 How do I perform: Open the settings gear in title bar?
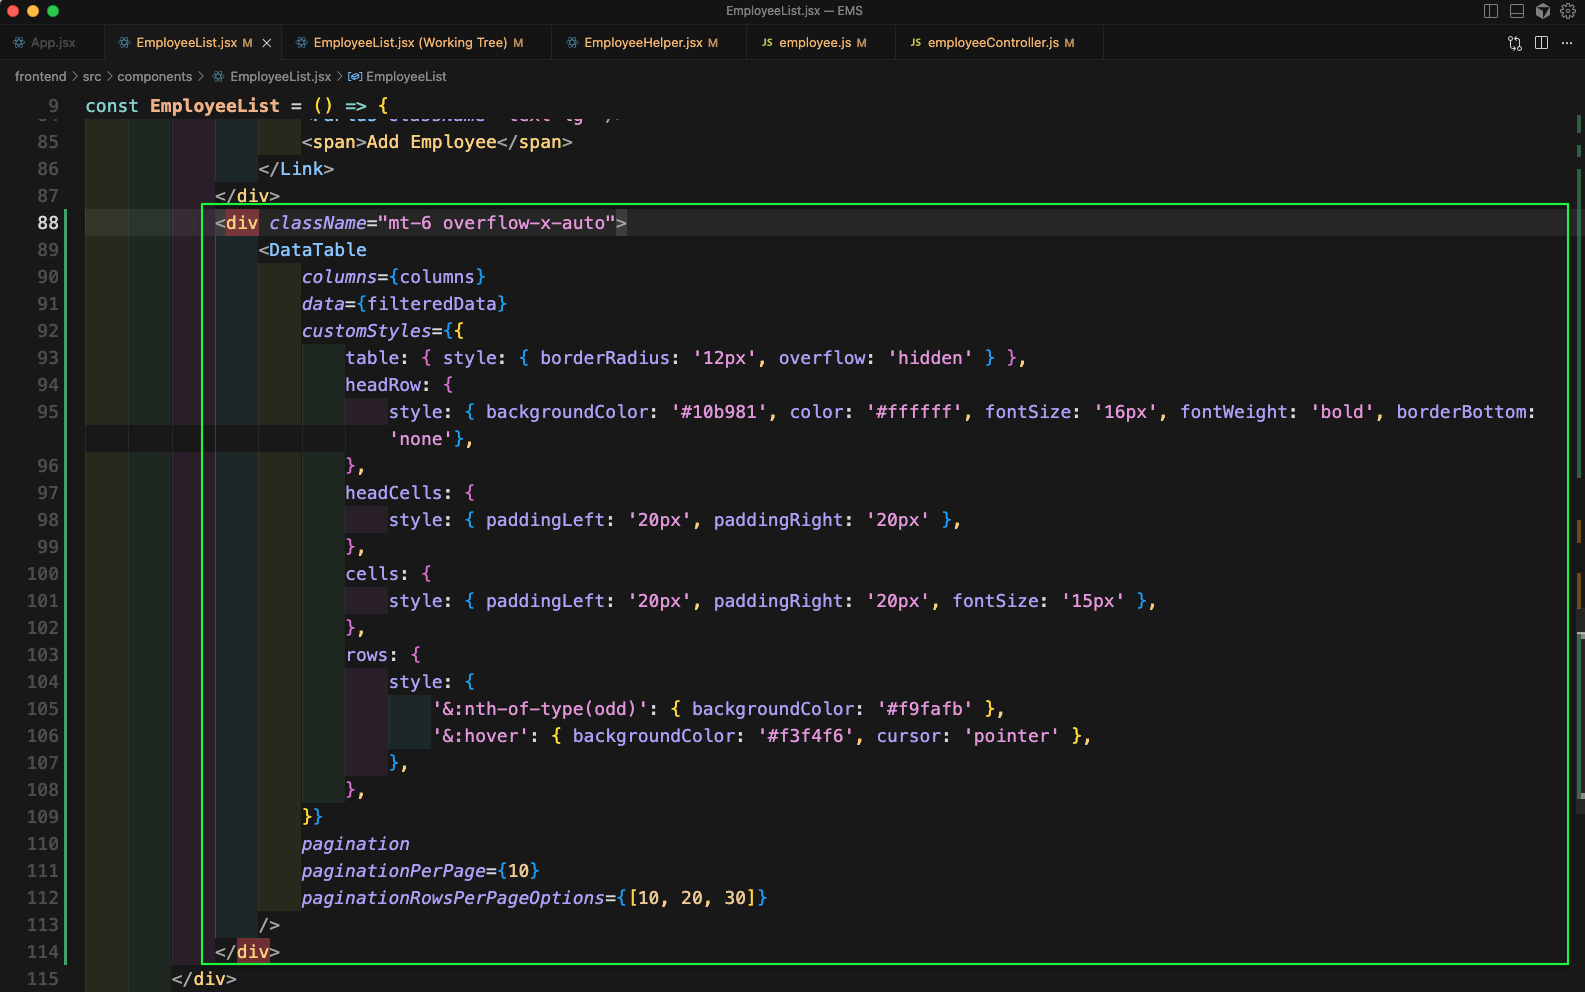(x=1568, y=11)
